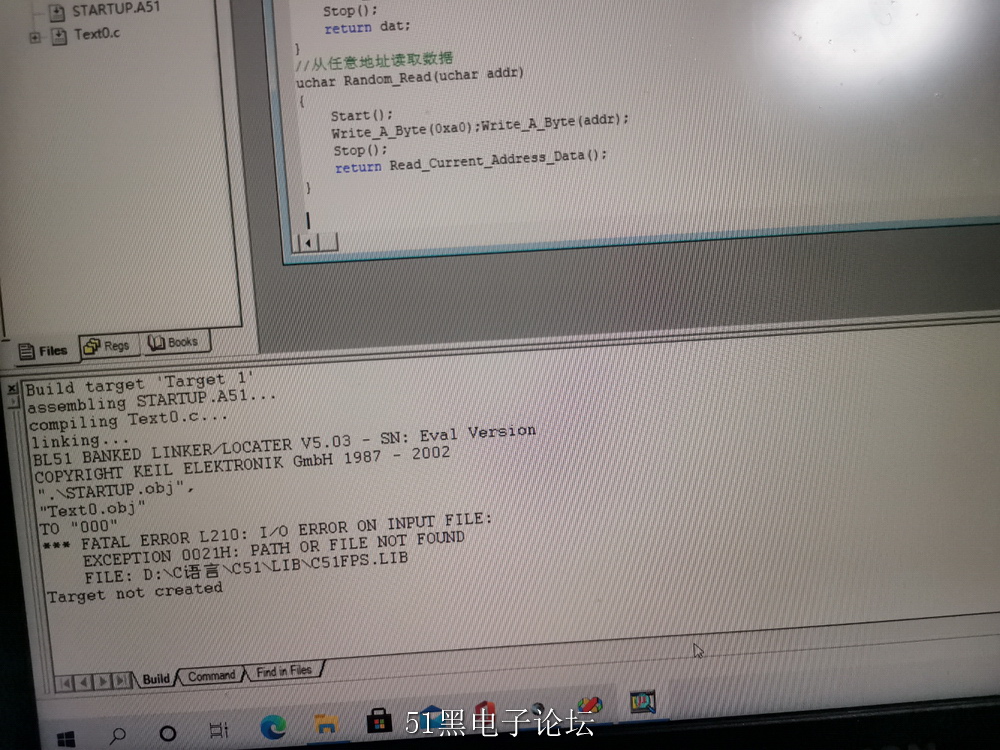The height and width of the screenshot is (750, 1000).
Task: Select Text0.c in the project tree
Action: click(96, 34)
